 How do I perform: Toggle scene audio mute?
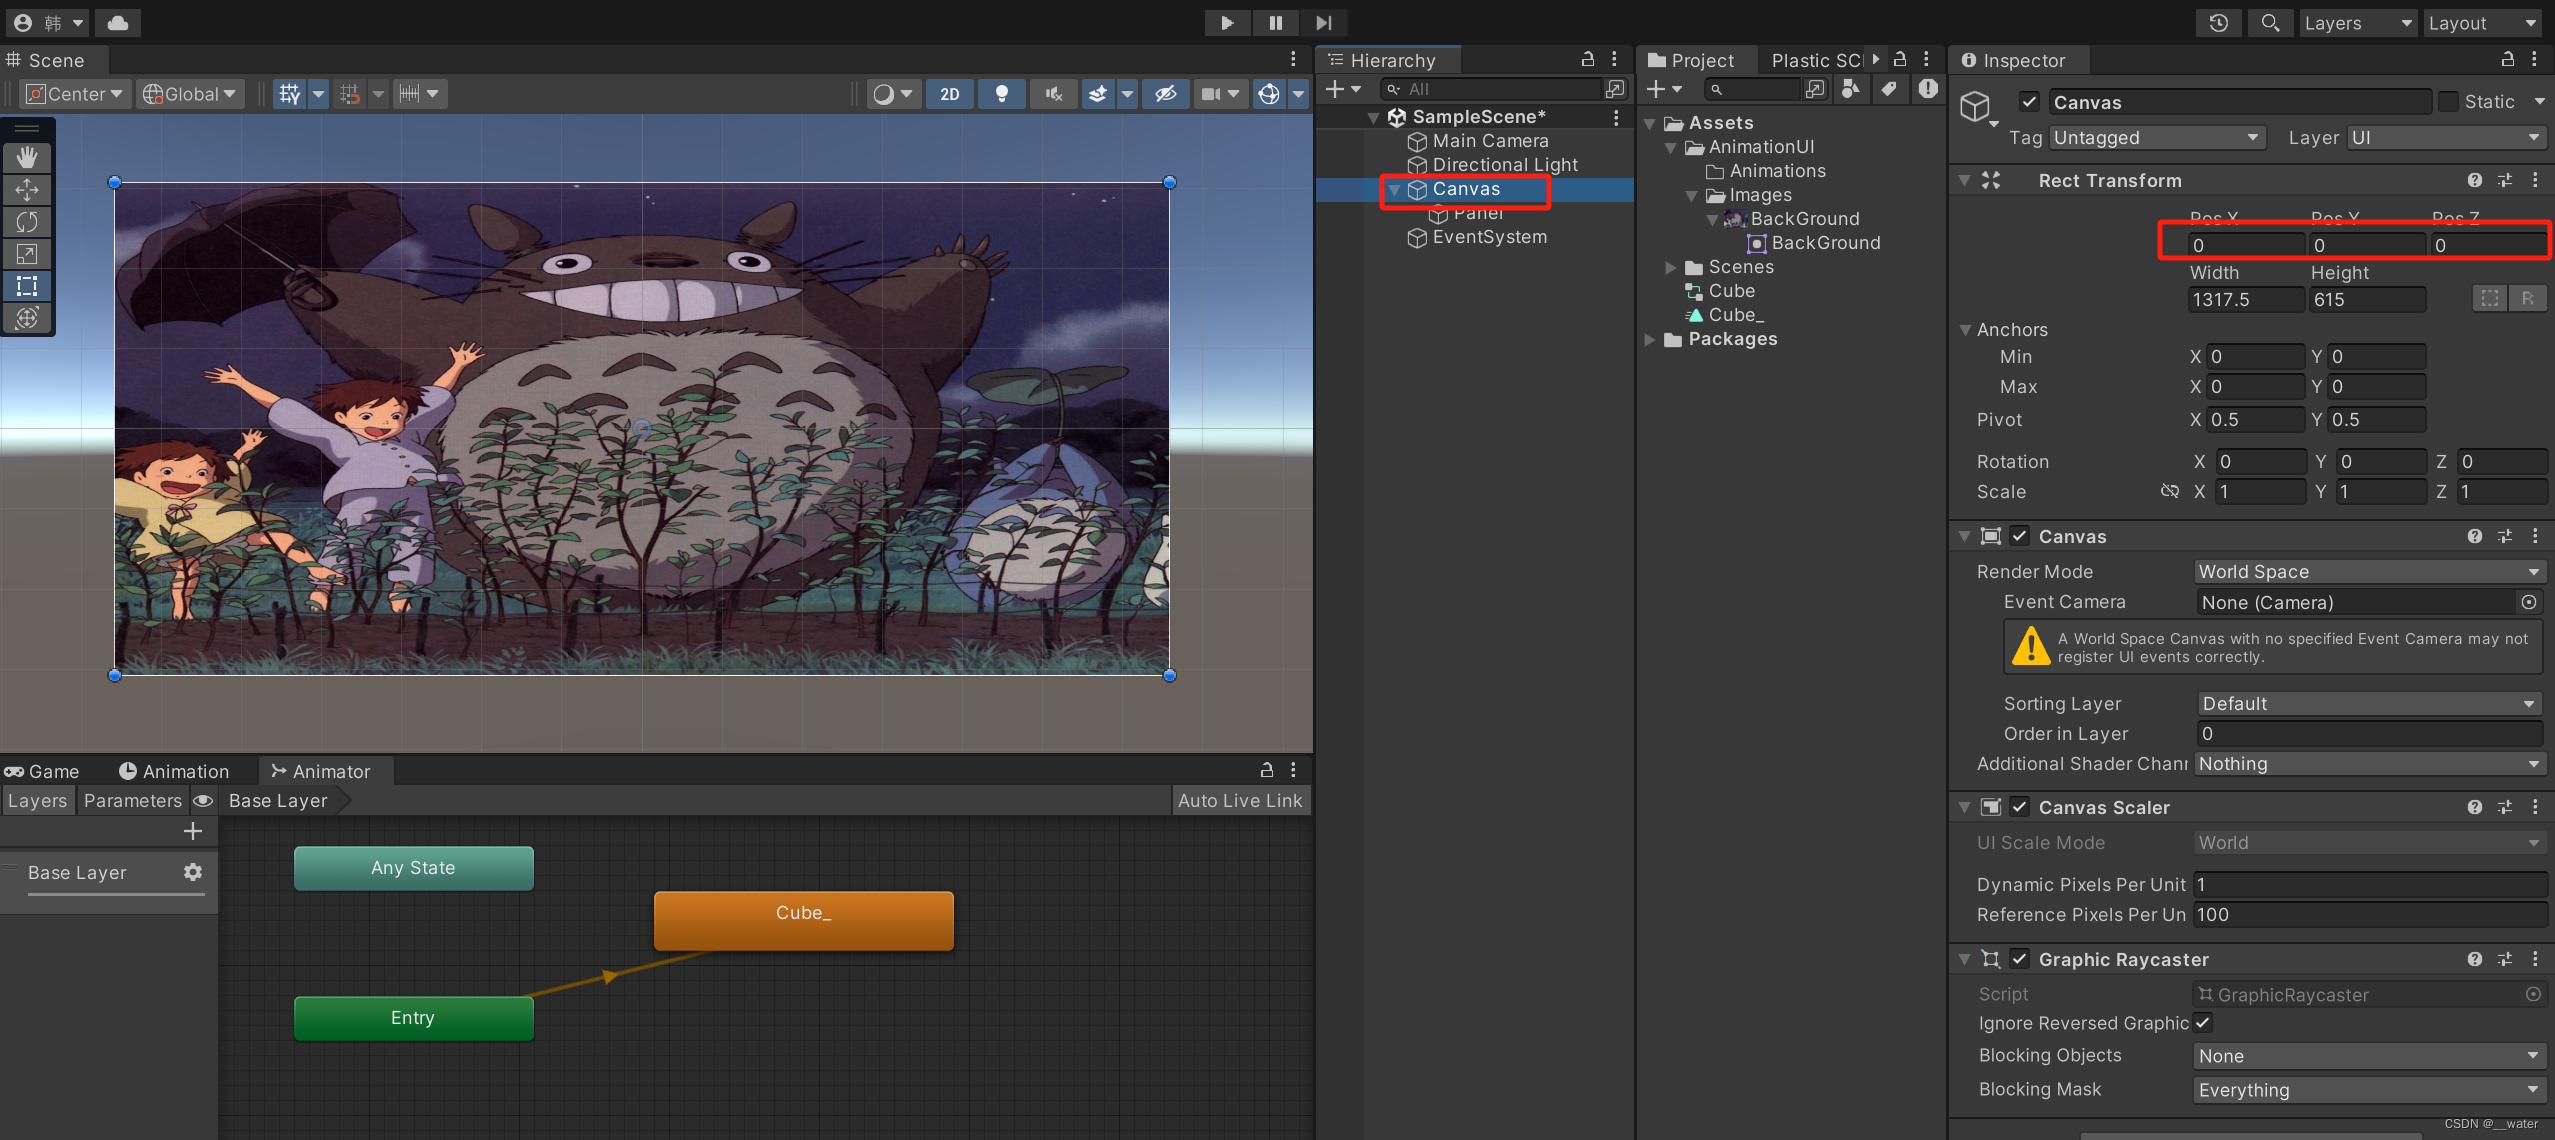point(1053,94)
